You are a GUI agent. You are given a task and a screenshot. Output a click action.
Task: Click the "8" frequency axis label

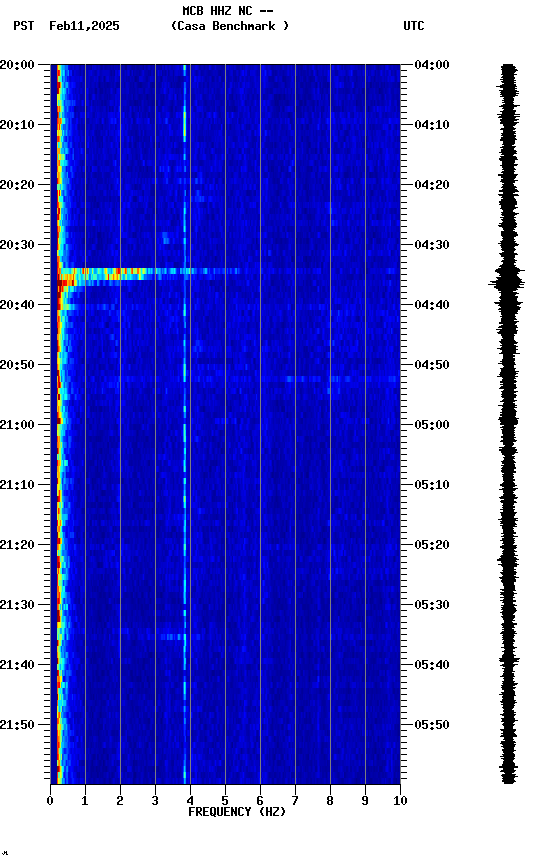pyautogui.click(x=330, y=802)
